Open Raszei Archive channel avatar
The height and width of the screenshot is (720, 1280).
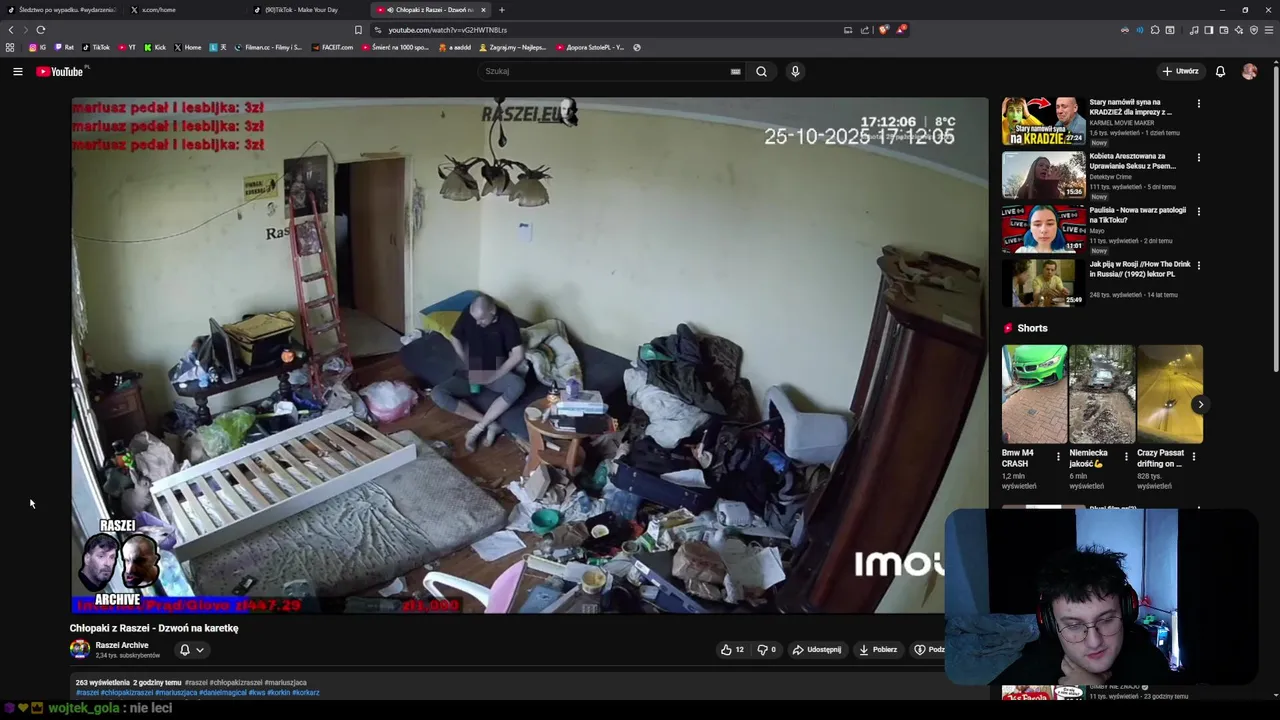pyautogui.click(x=79, y=649)
